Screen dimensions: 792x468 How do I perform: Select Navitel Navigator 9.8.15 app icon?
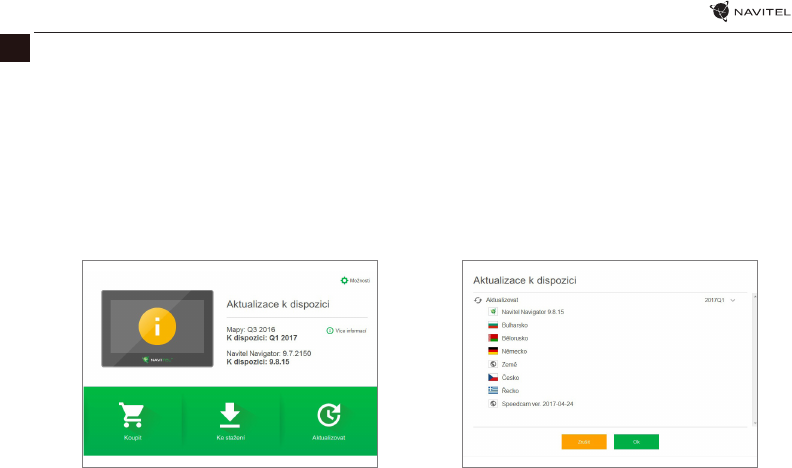[x=493, y=312]
